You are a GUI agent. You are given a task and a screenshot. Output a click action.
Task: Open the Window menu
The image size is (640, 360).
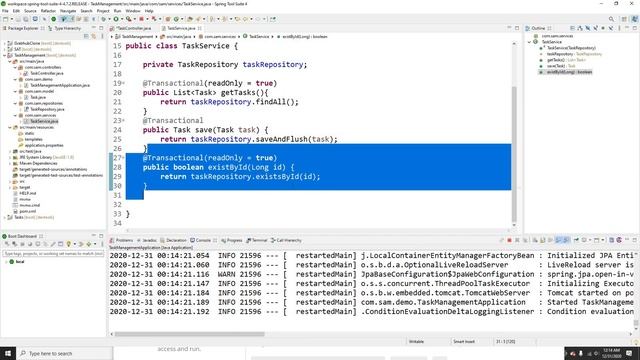pyautogui.click(x=133, y=11)
